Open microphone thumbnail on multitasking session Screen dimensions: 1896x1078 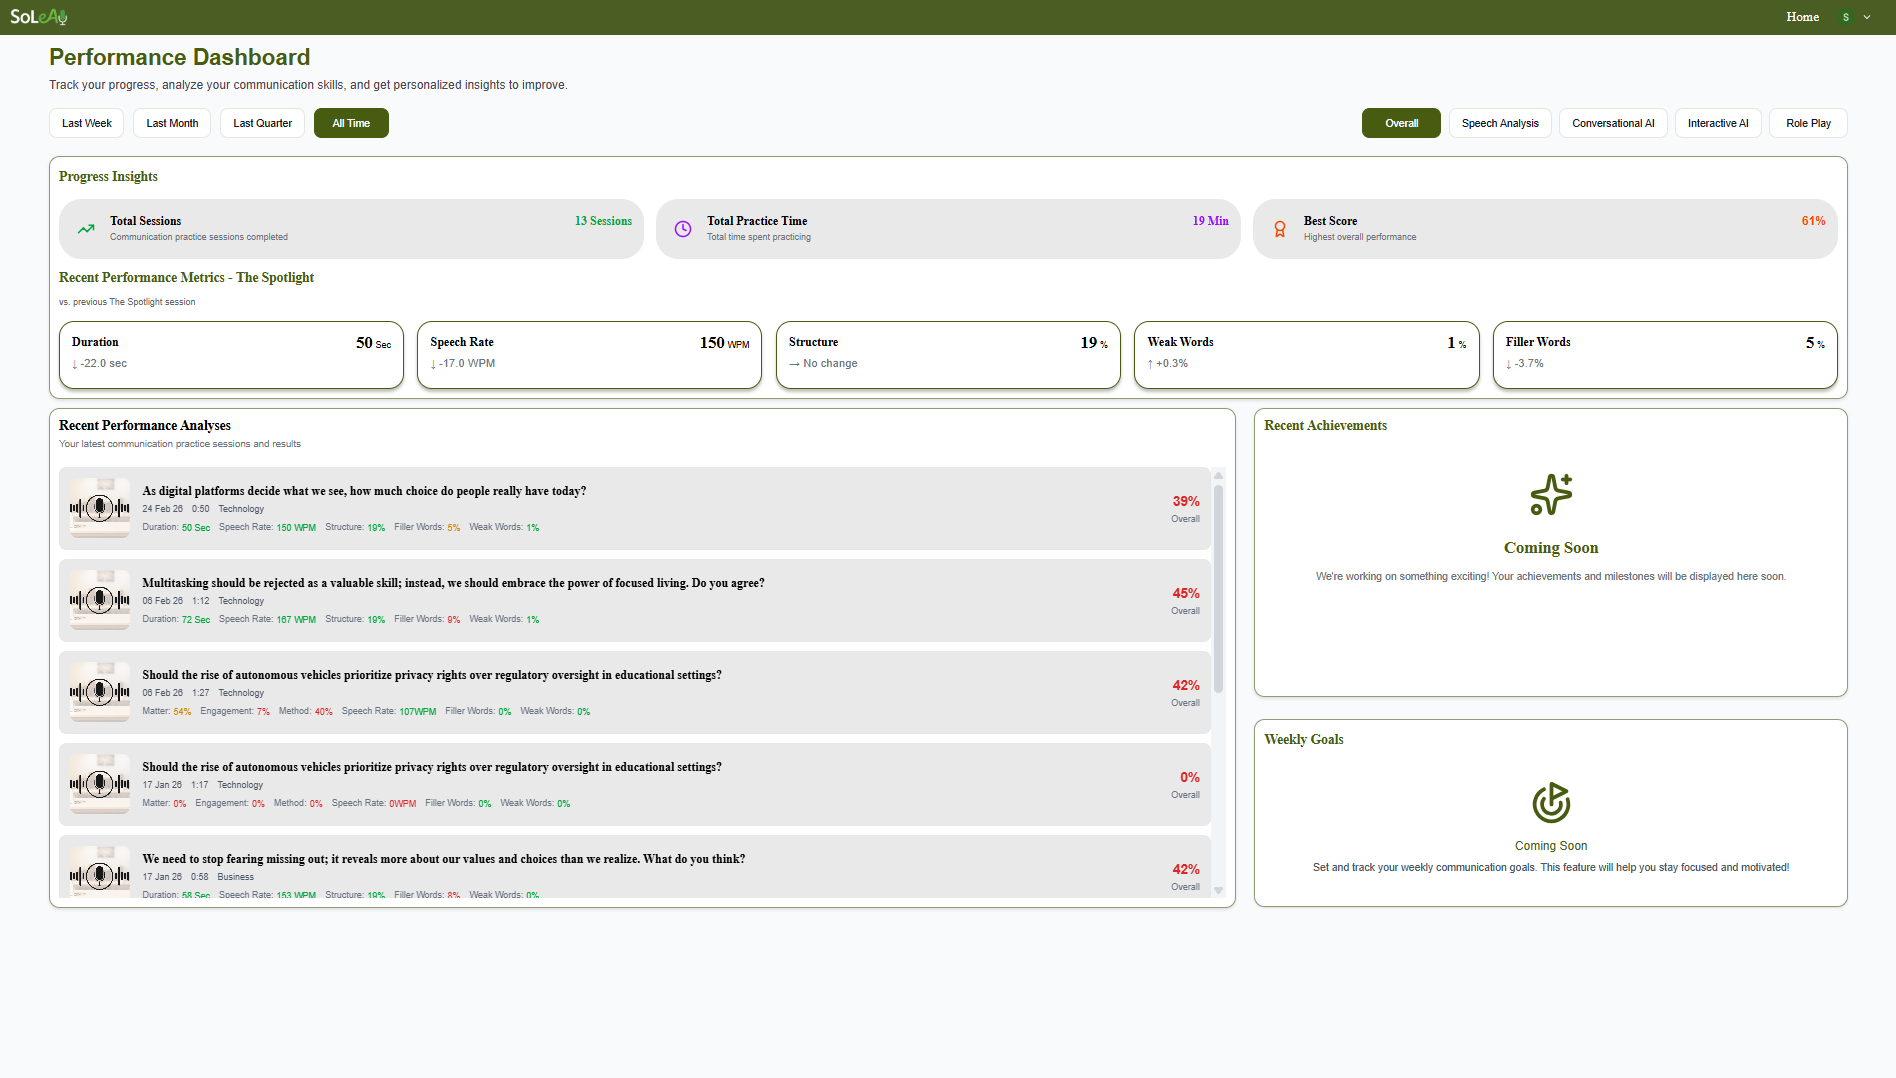pyautogui.click(x=99, y=599)
